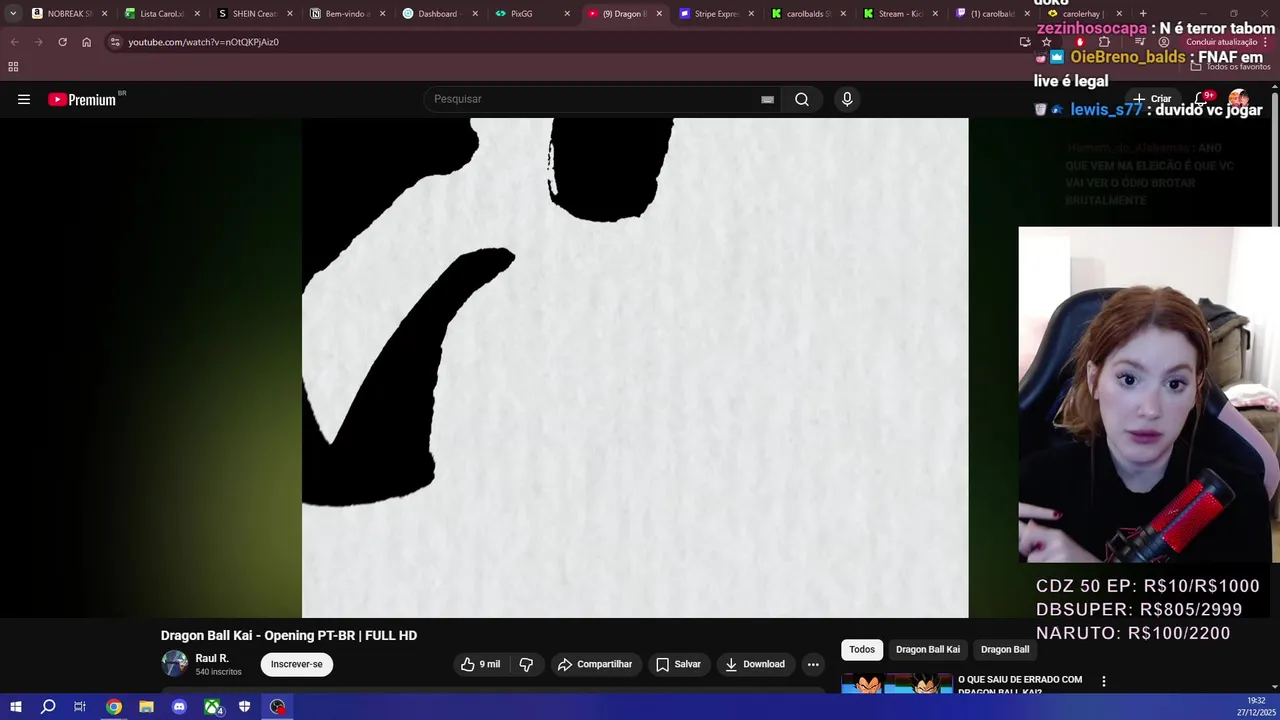Play or pause the Dragon Ball Kai video
Image resolution: width=1280 pixels, height=720 pixels.
[635, 368]
